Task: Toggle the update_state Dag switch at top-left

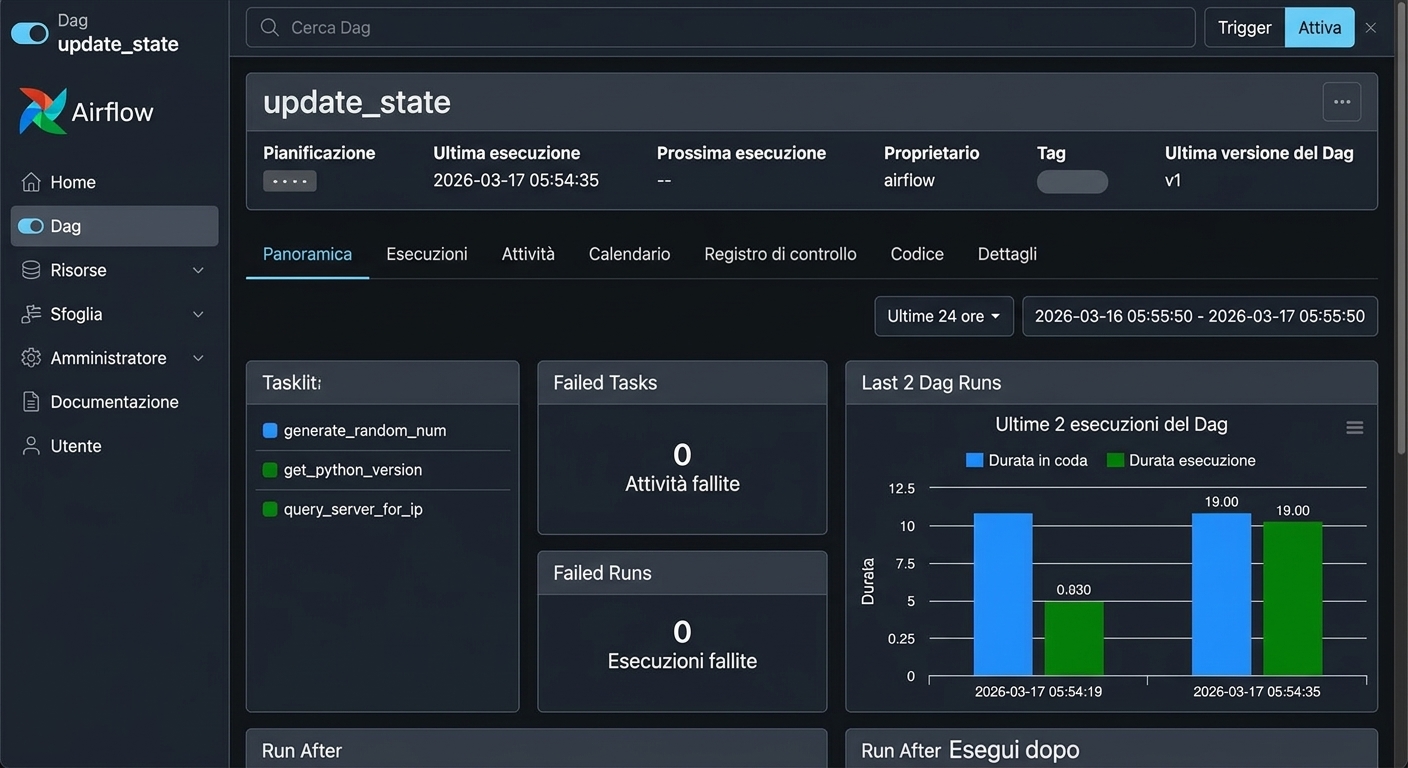Action: [30, 33]
